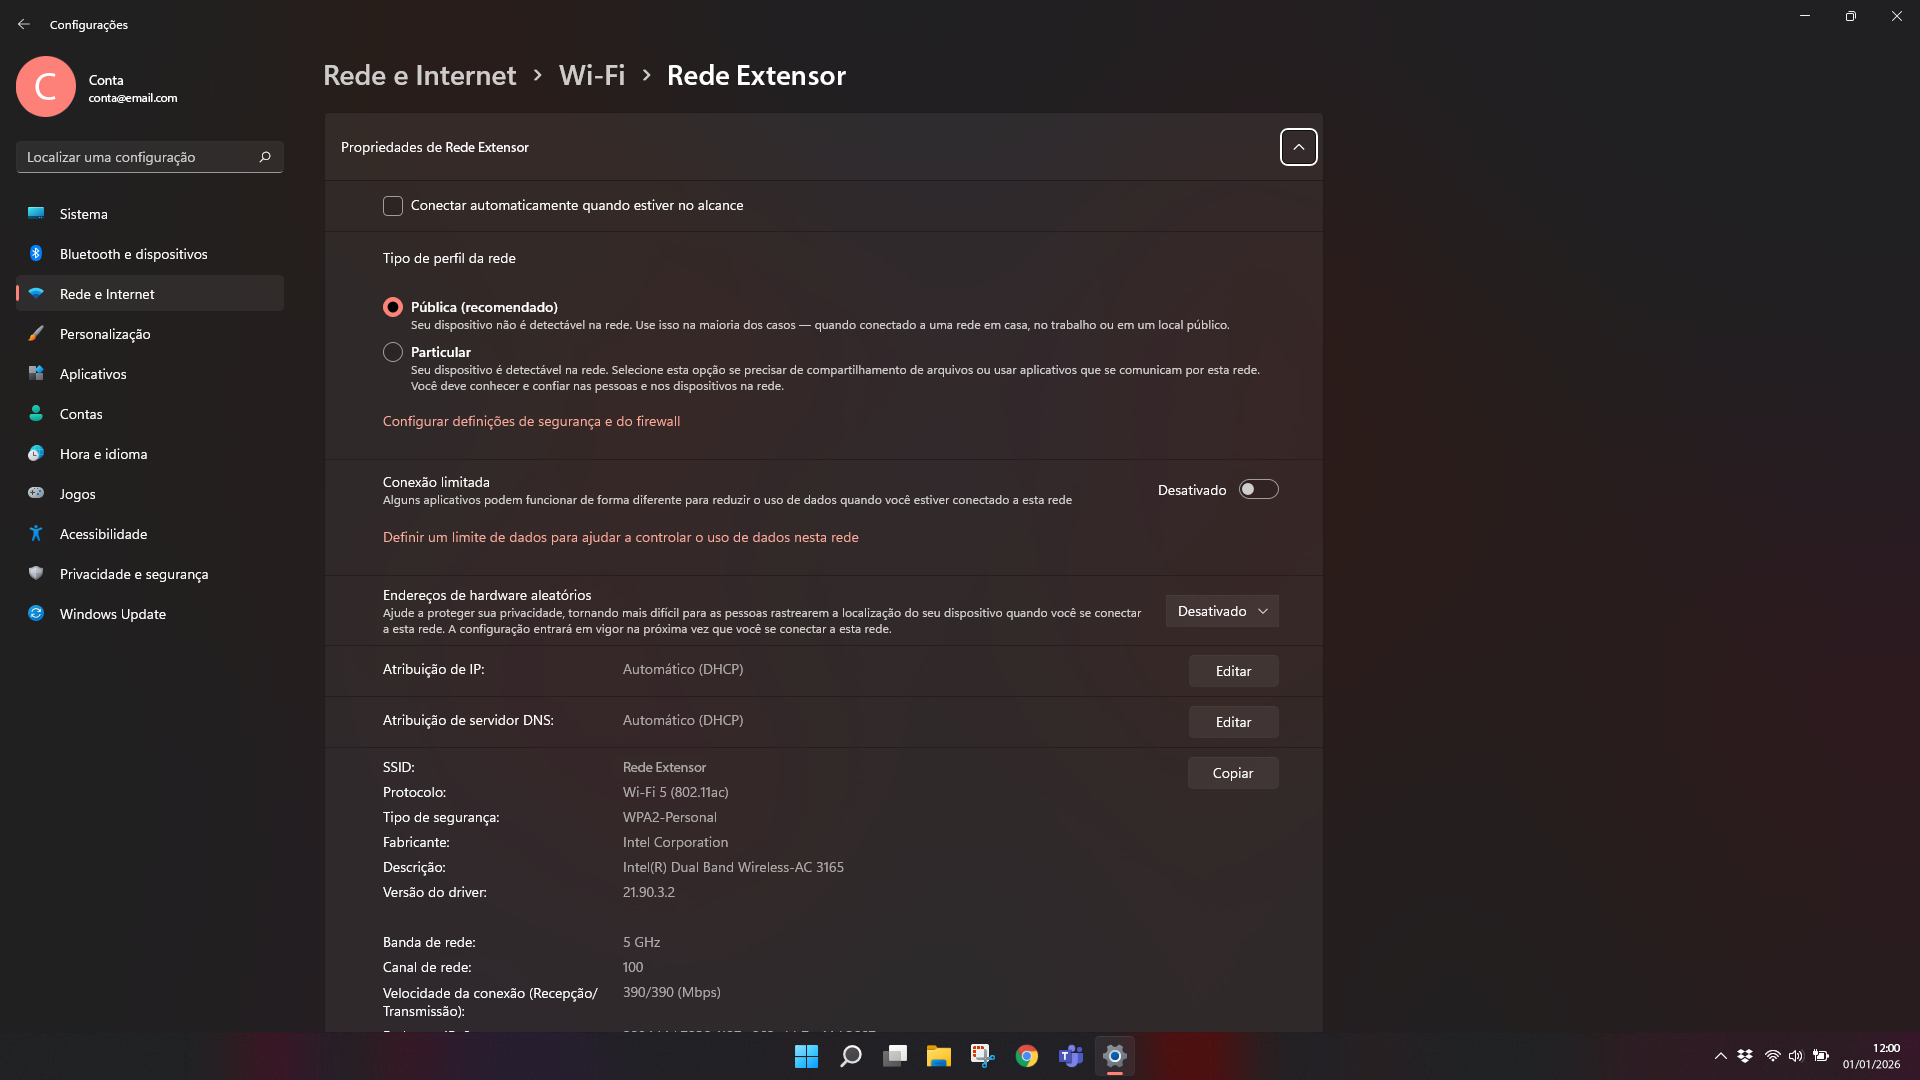
Task: Select the Particular network profile
Action: point(393,352)
